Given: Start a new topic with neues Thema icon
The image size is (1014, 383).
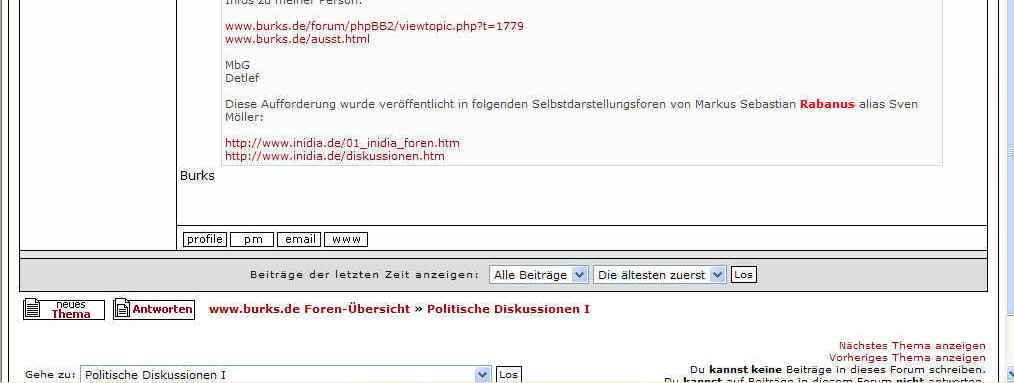Looking at the screenshot, I should click(x=63, y=309).
